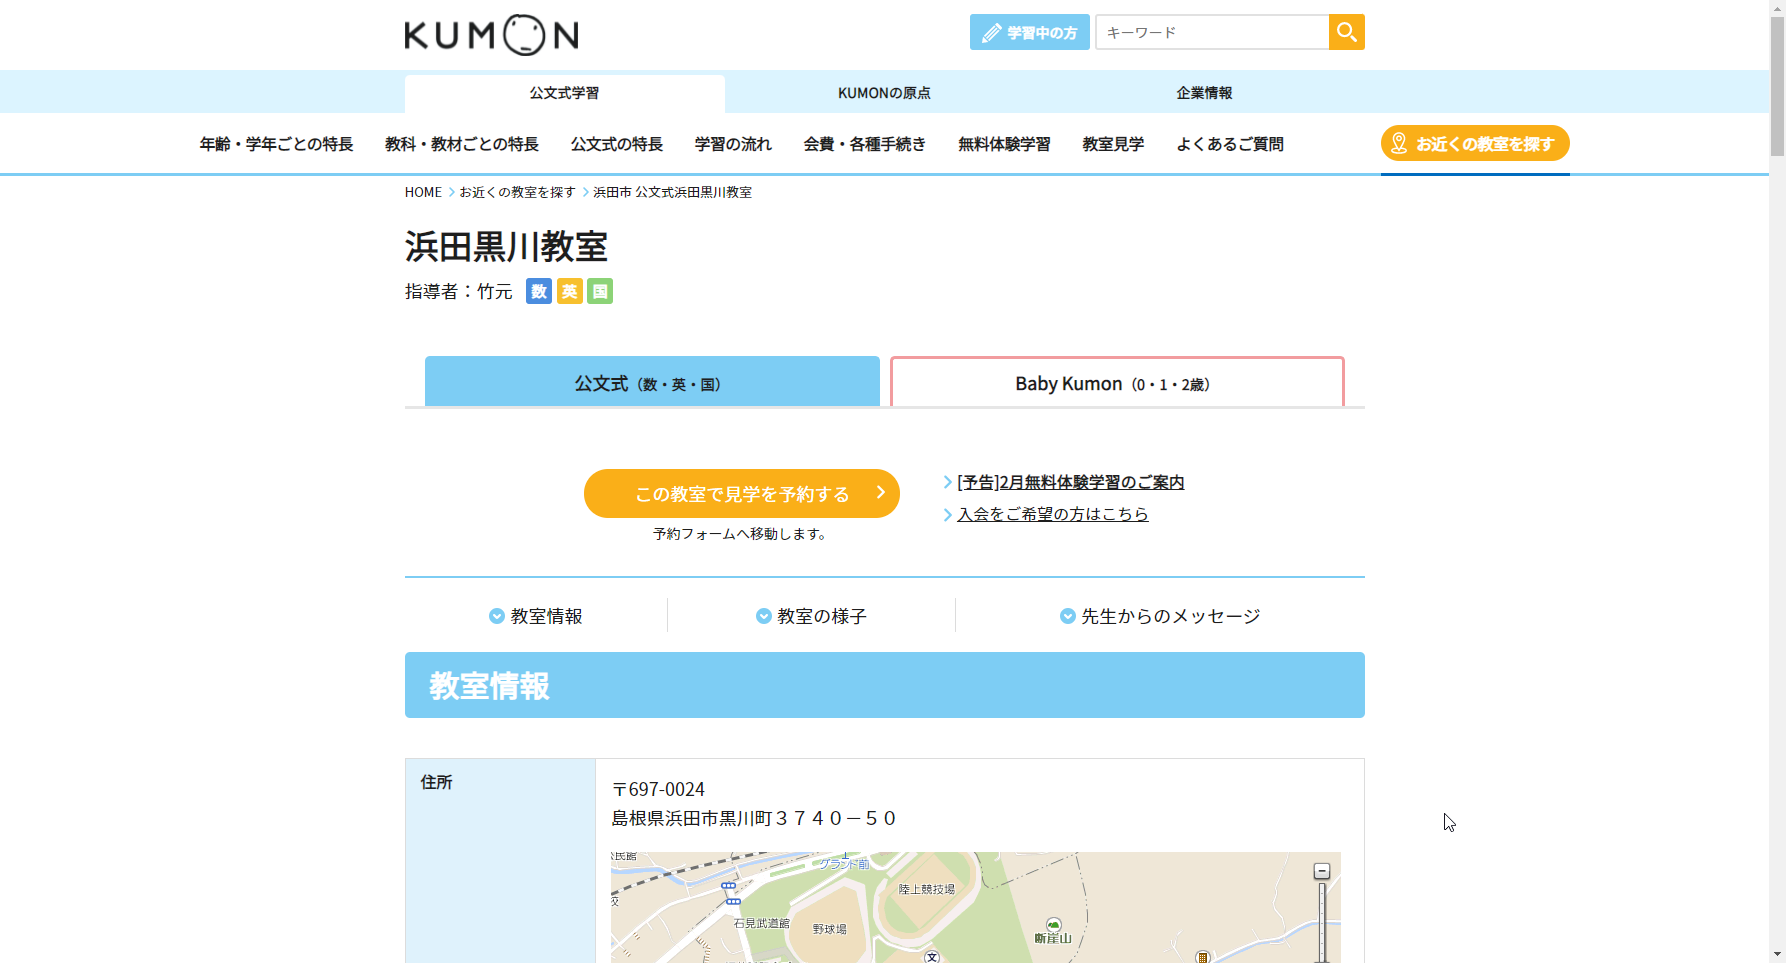Click the 国 (Japanese) subject badge
Image resolution: width=1786 pixels, height=963 pixels.
coord(600,291)
